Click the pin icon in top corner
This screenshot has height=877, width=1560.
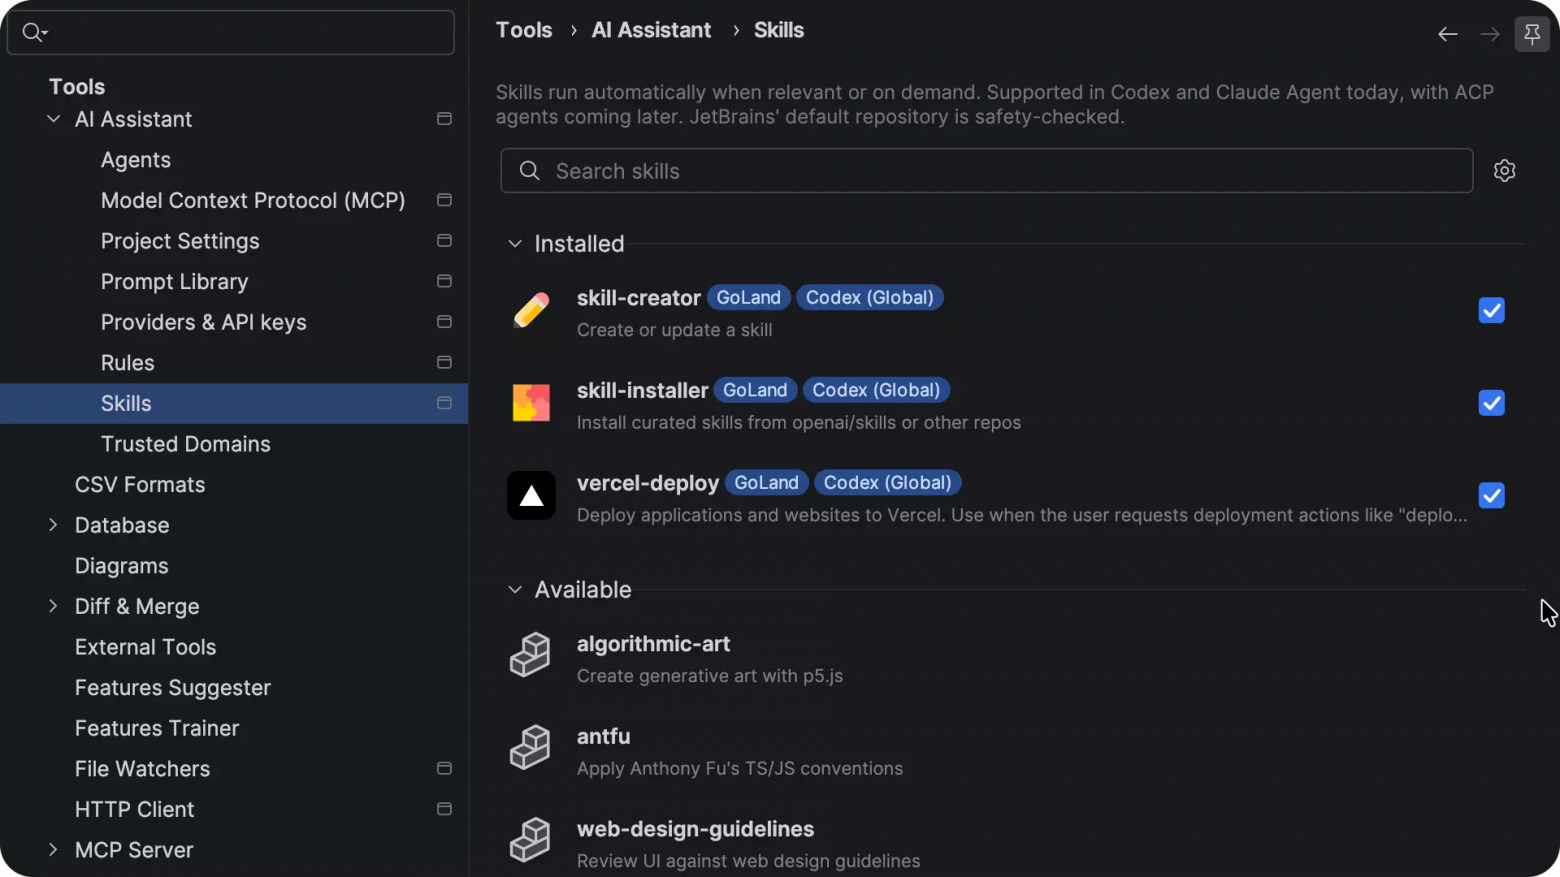tap(1532, 34)
